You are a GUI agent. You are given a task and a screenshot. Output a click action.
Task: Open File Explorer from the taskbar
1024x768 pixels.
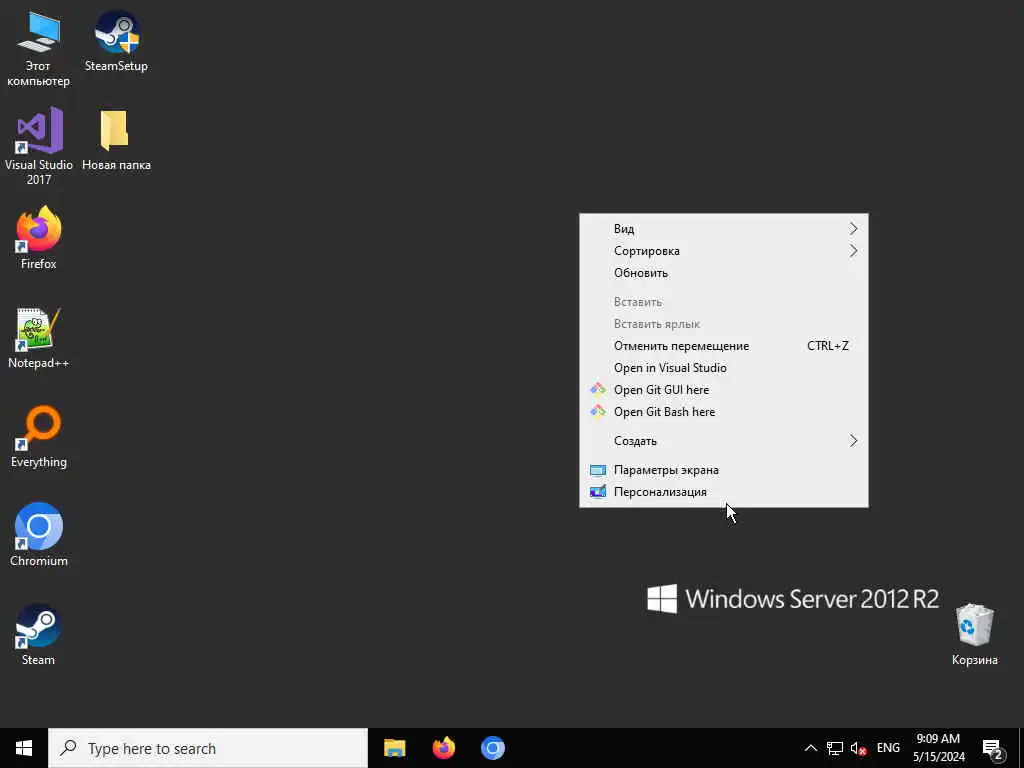pyautogui.click(x=394, y=748)
